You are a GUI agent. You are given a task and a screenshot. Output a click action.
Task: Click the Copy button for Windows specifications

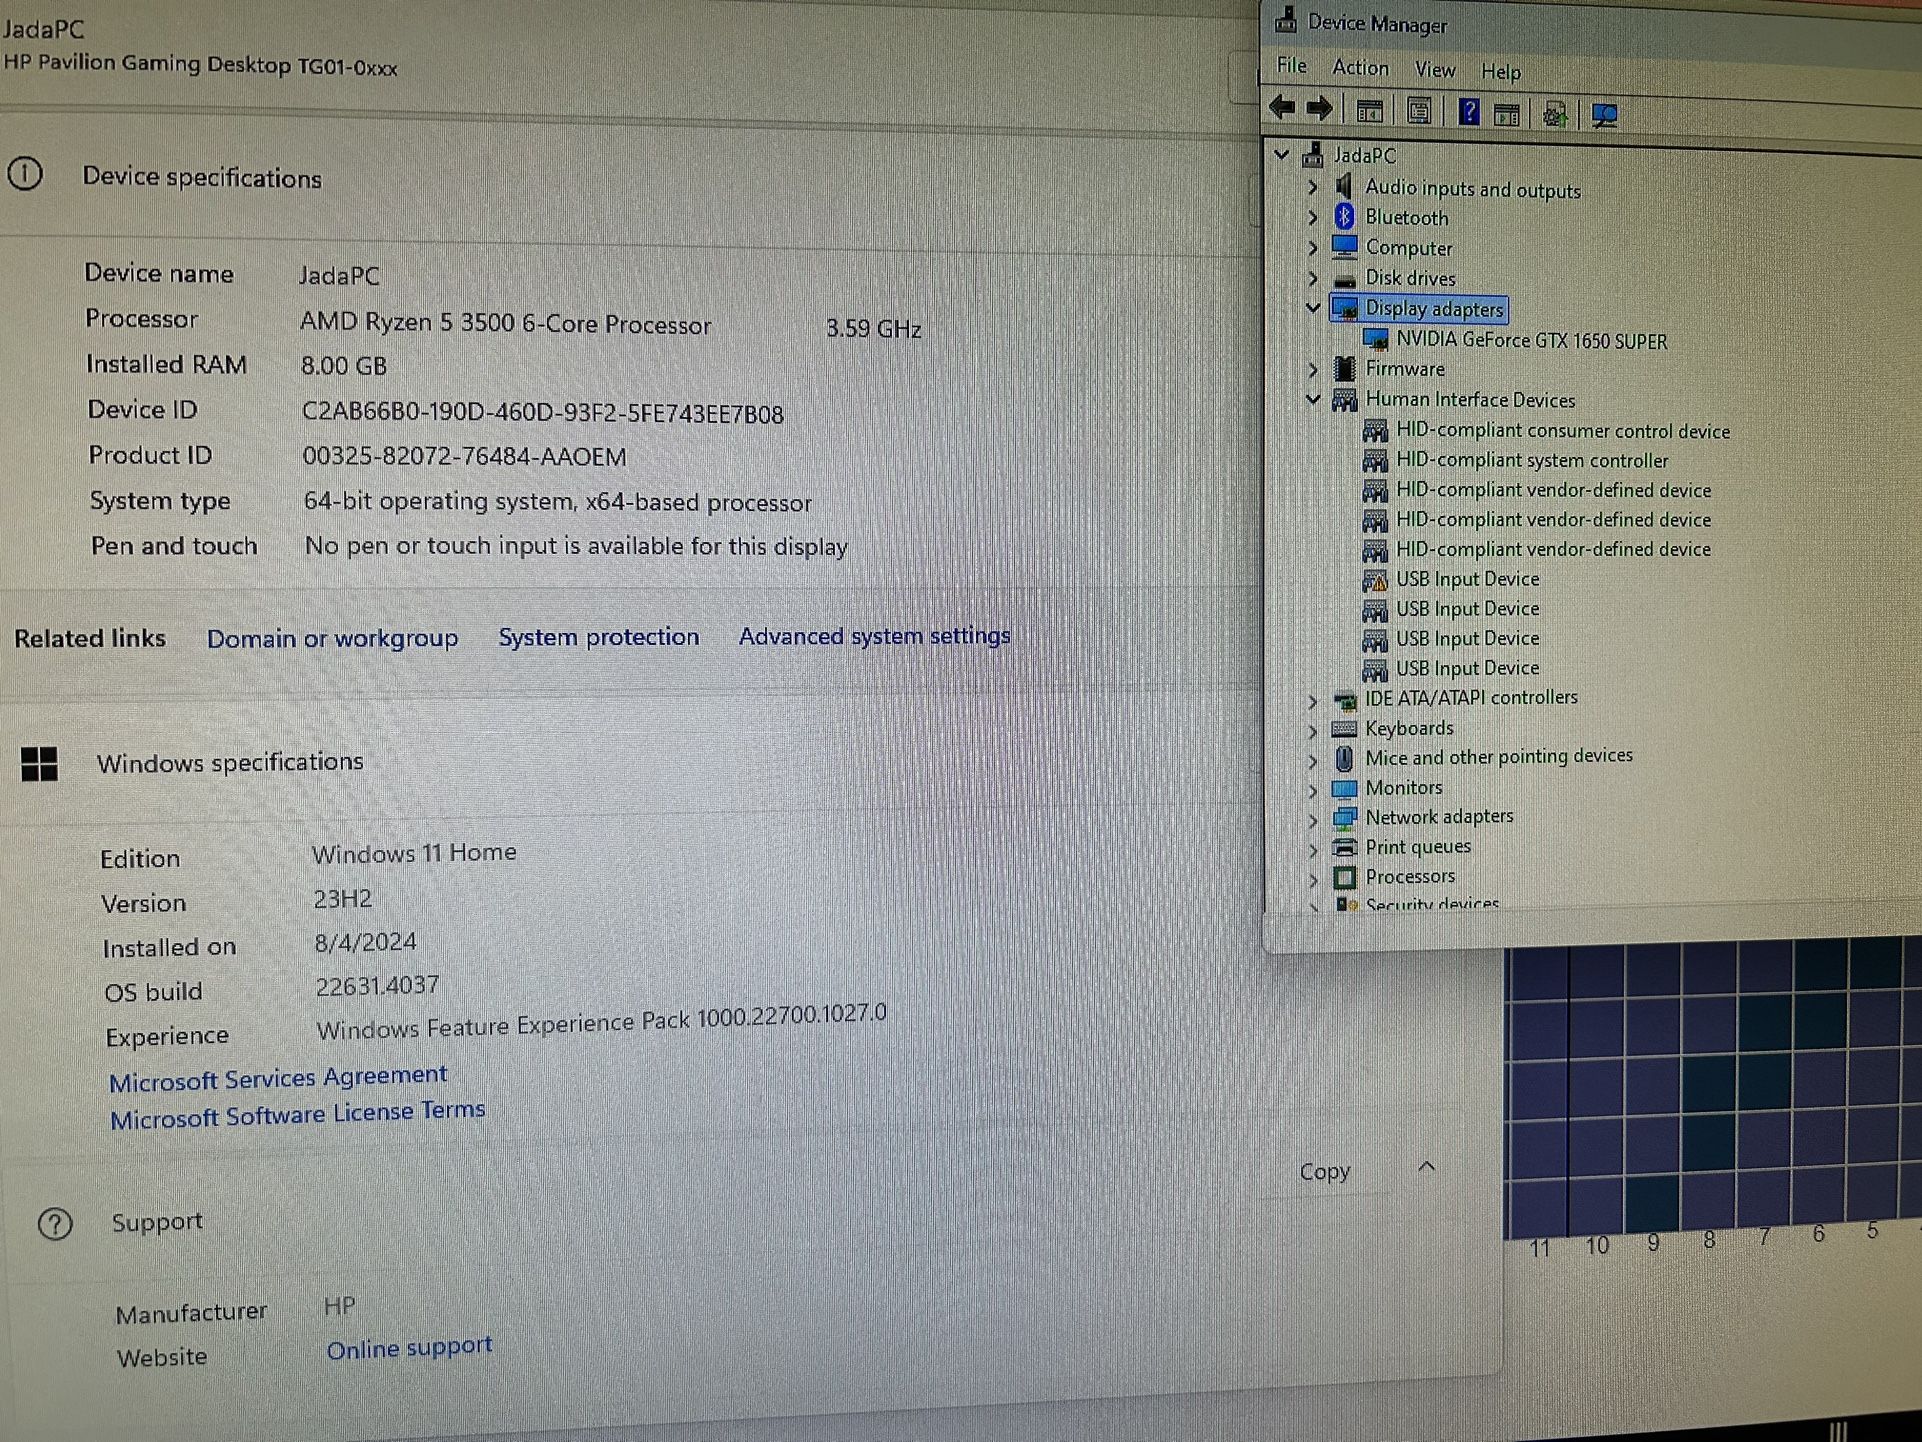(x=1325, y=1171)
